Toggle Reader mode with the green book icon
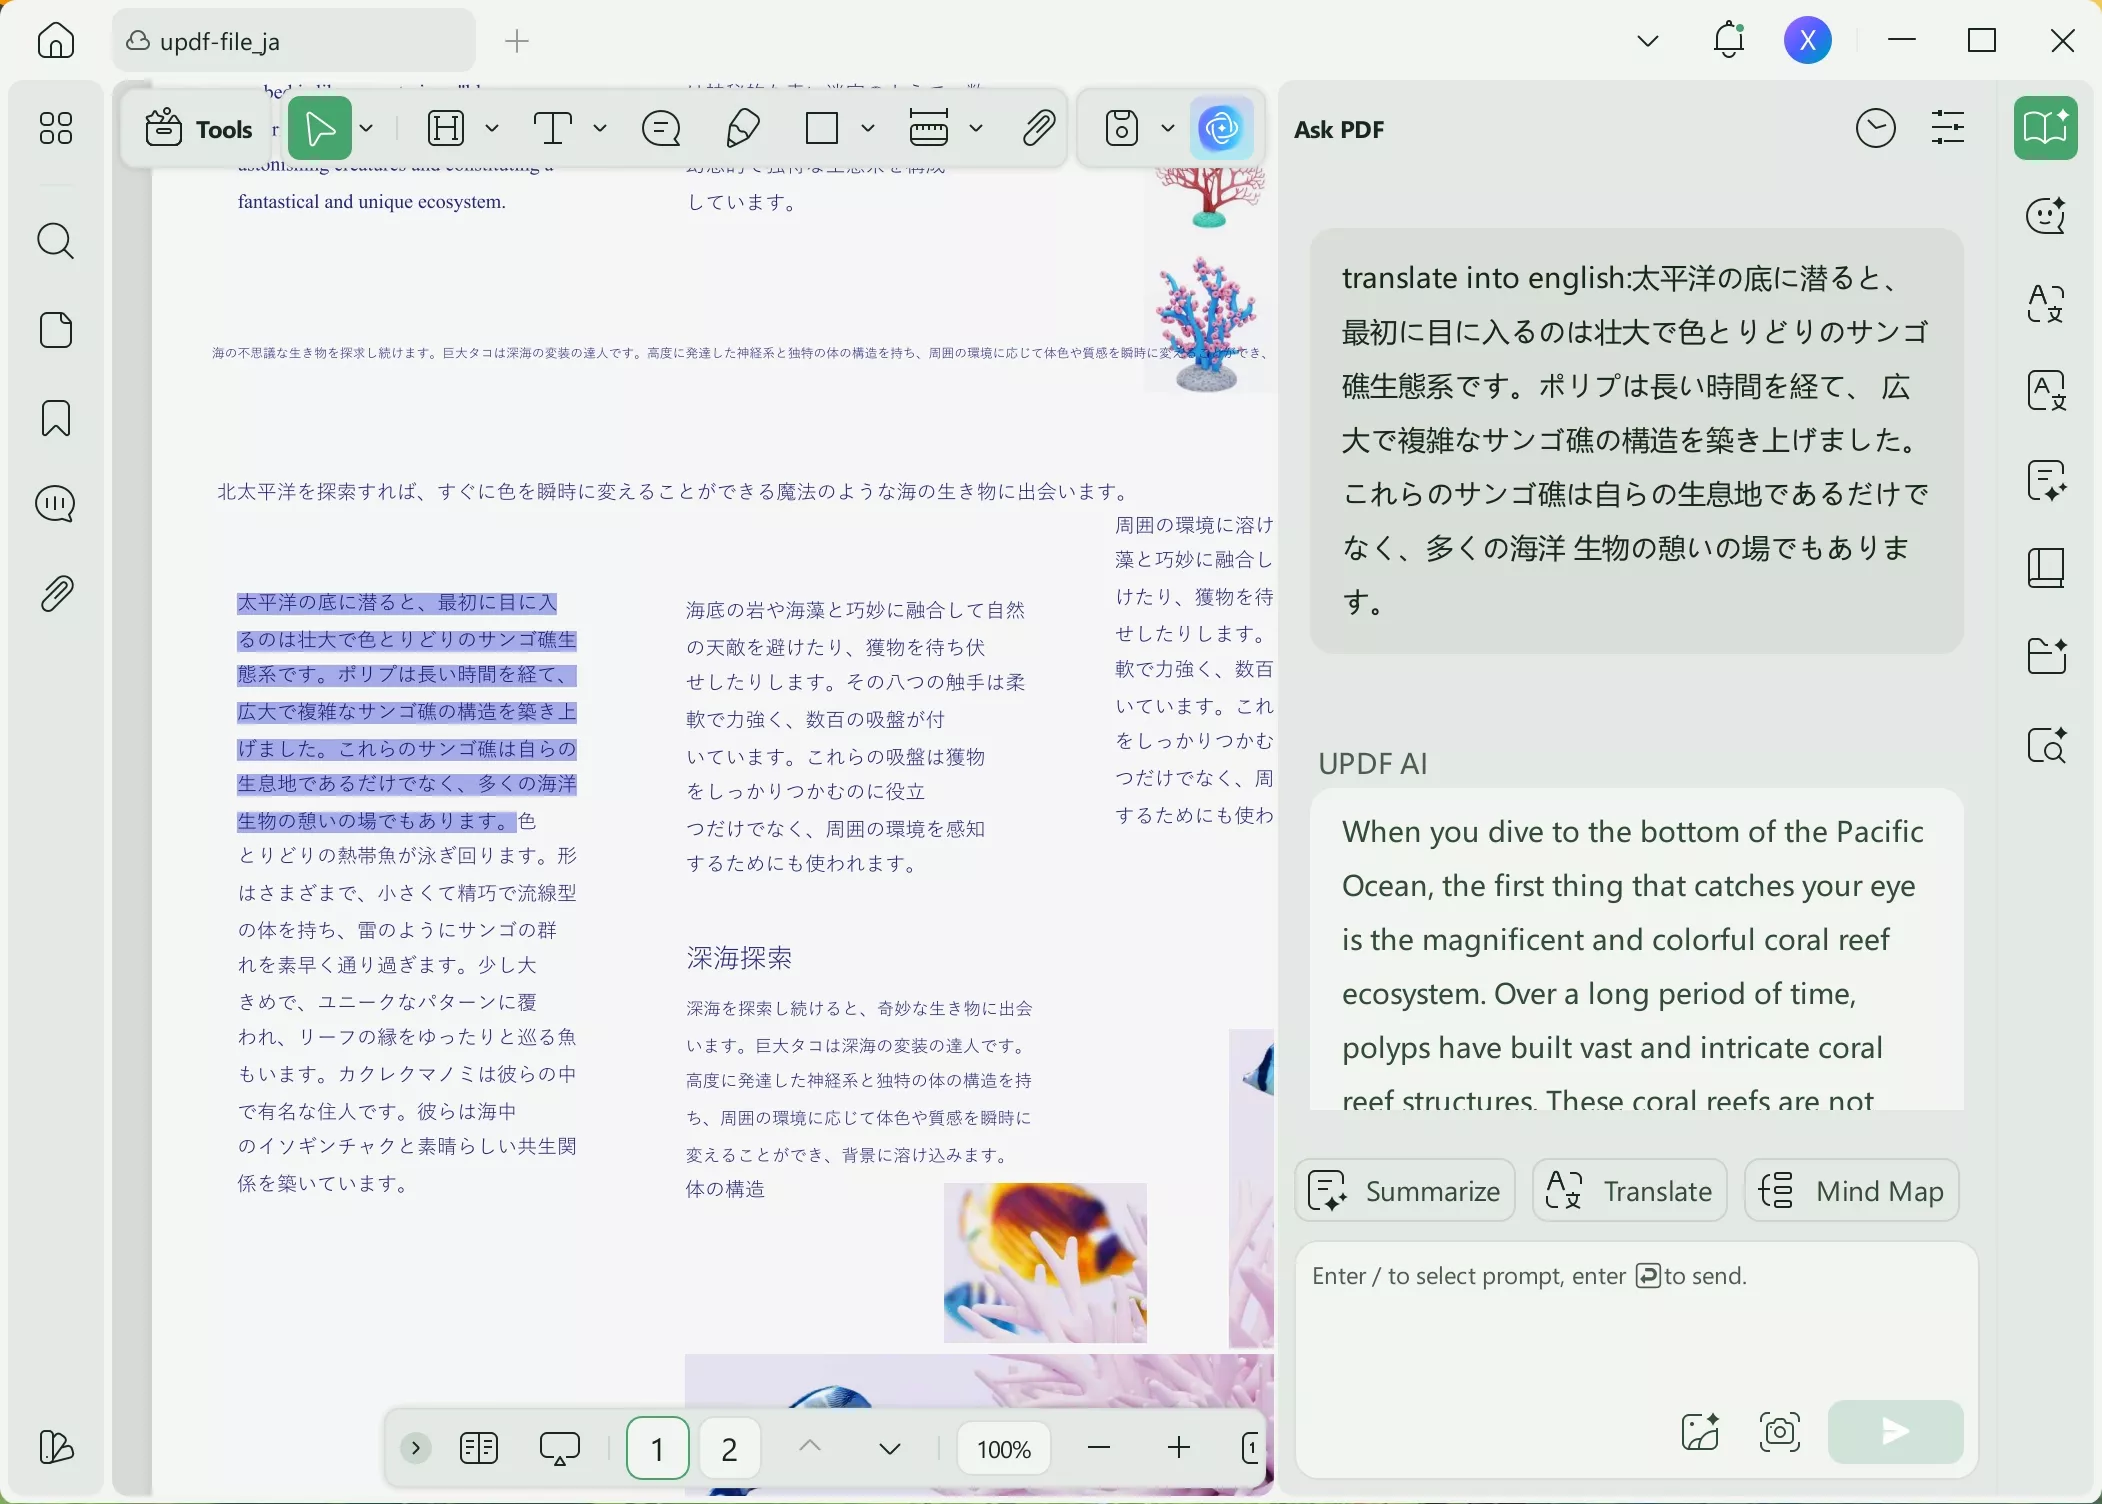The image size is (2102, 1504). (2047, 128)
